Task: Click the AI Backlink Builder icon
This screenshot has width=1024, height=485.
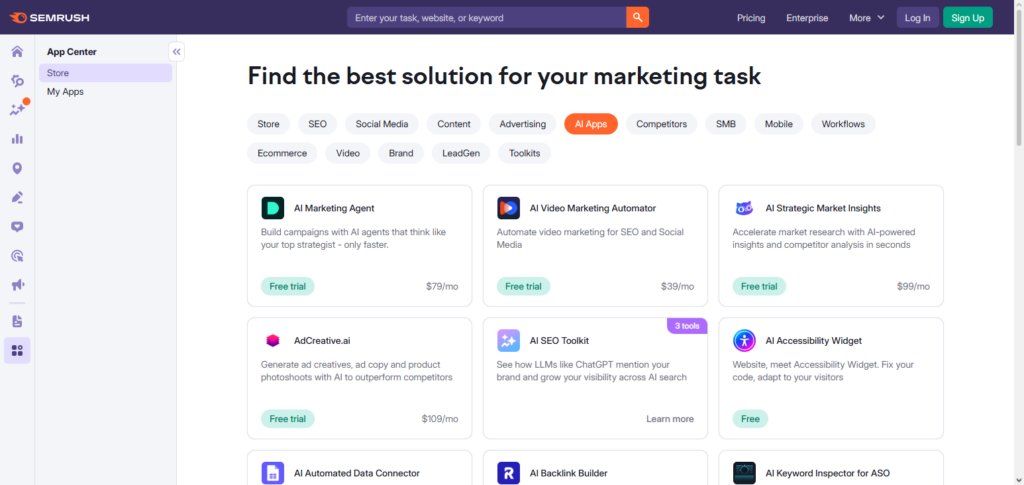Action: pos(508,473)
